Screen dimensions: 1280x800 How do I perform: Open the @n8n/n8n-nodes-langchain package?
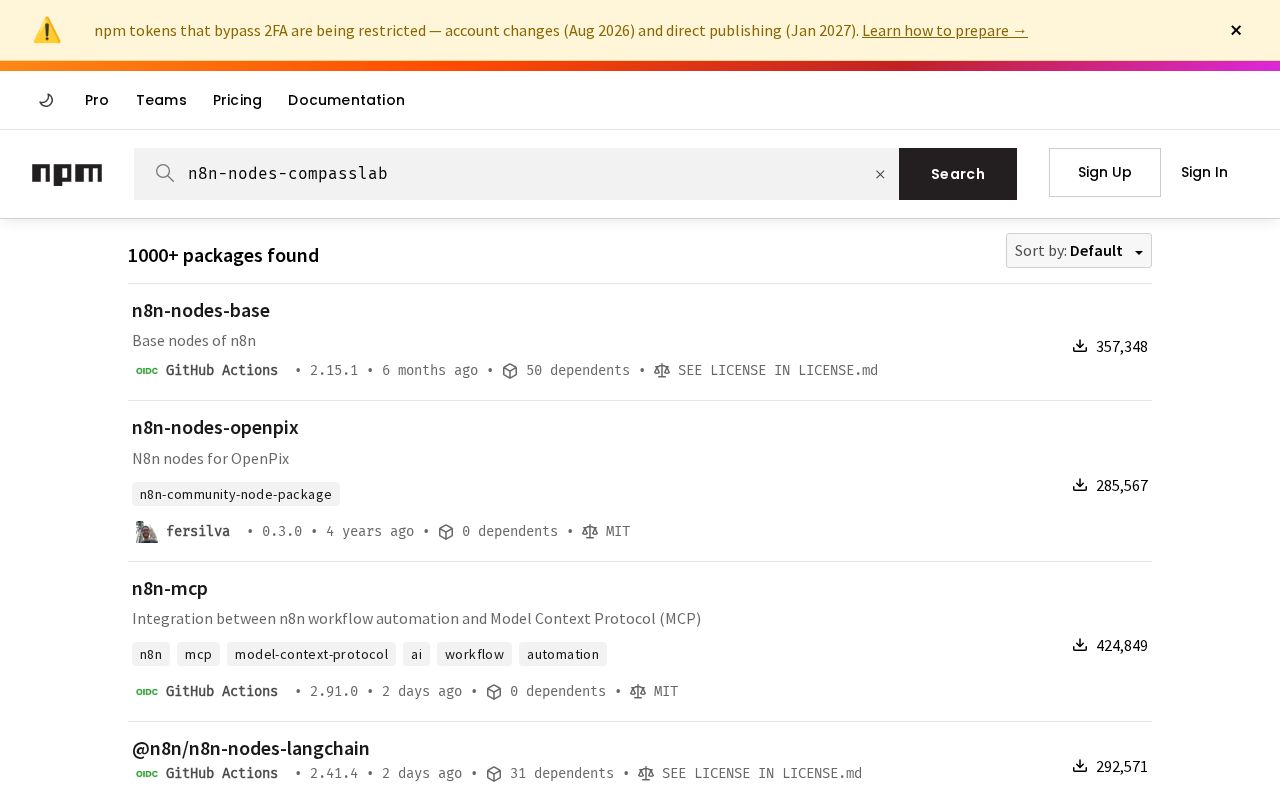click(251, 748)
